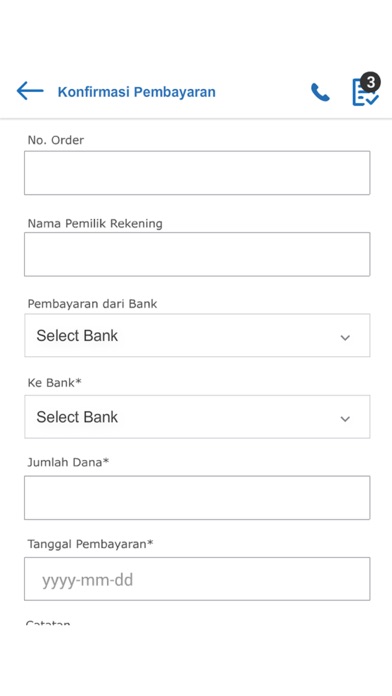Click the Jumlah Dana* label
The image size is (392, 696).
point(68,463)
